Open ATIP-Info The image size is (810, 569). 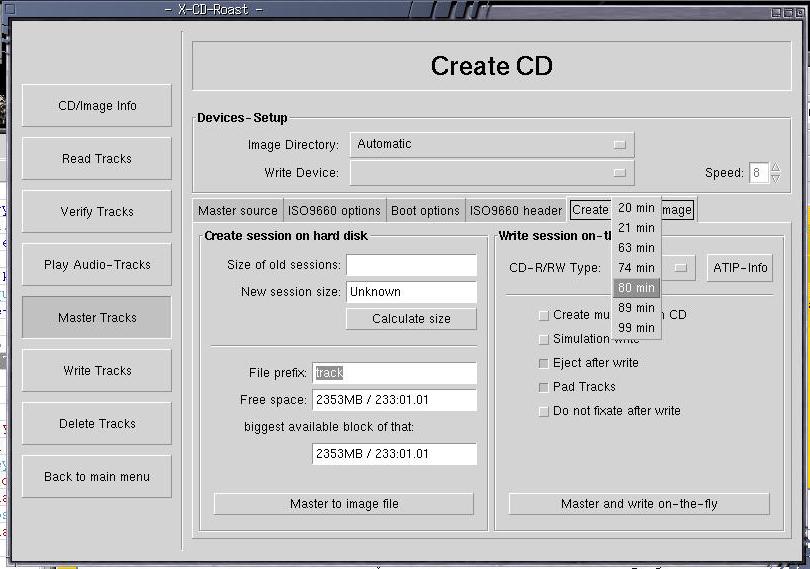740,268
